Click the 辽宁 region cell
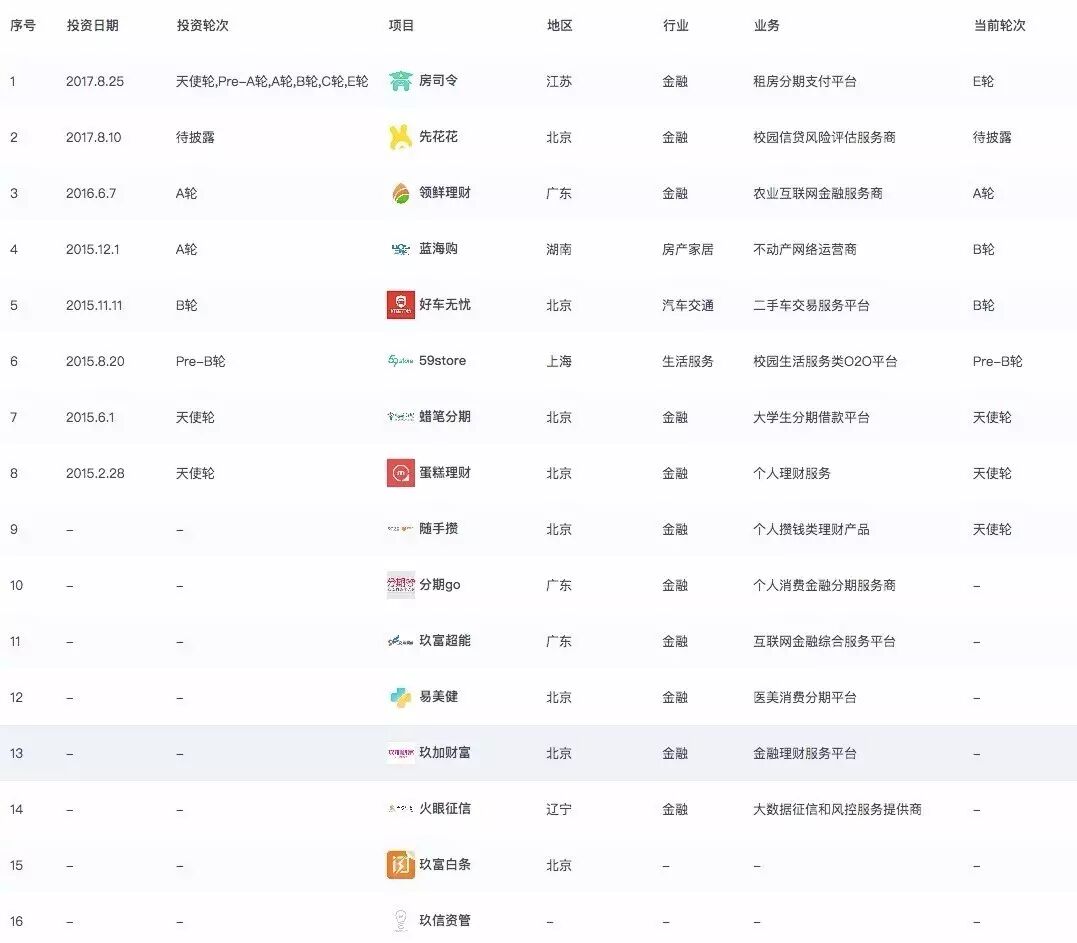The width and height of the screenshot is (1077, 943). click(x=559, y=809)
